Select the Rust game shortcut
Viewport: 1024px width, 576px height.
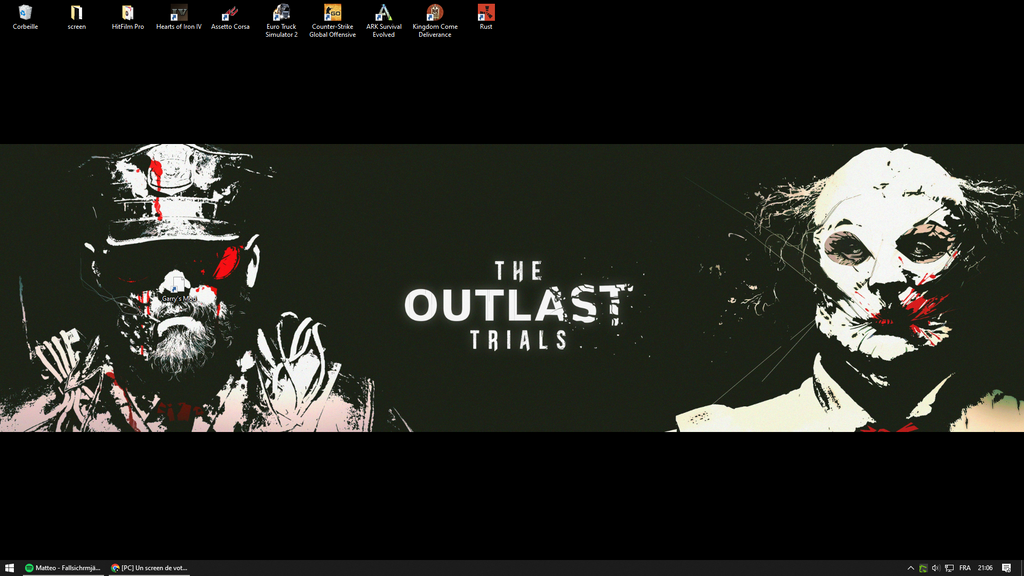point(486,18)
